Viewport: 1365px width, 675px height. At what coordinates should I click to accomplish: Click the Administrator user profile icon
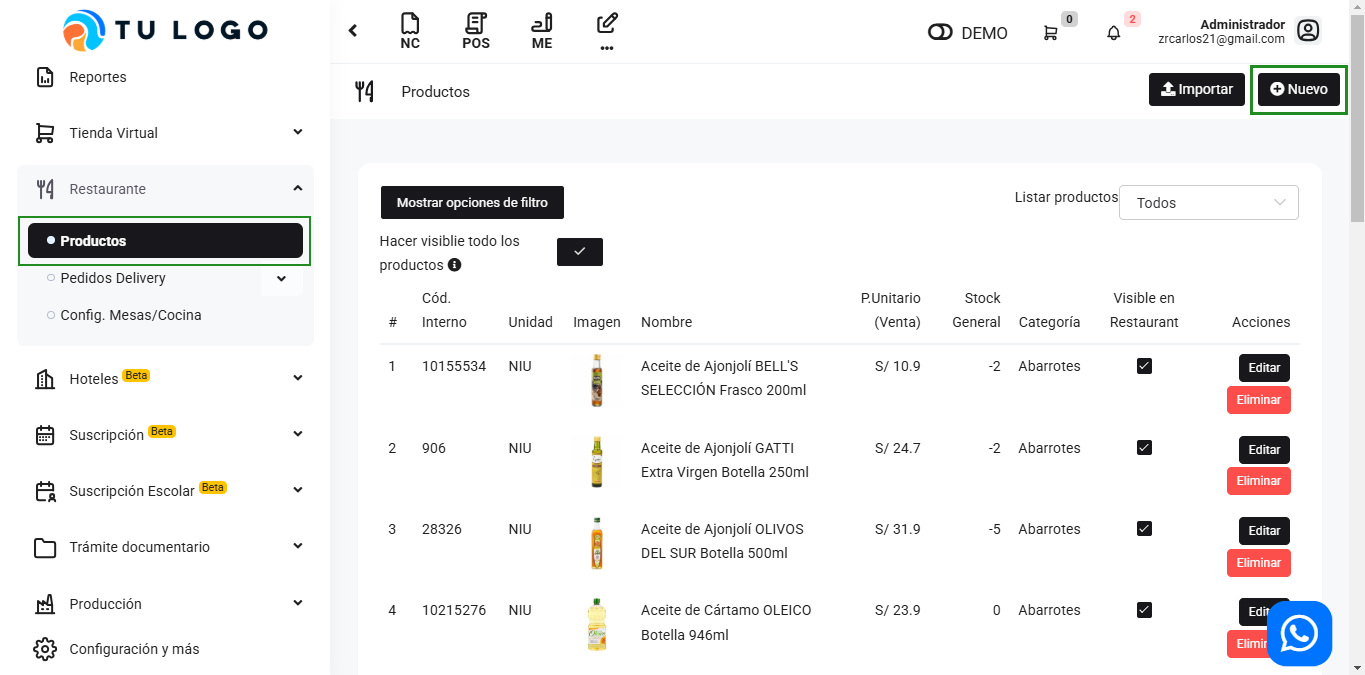pos(1308,31)
